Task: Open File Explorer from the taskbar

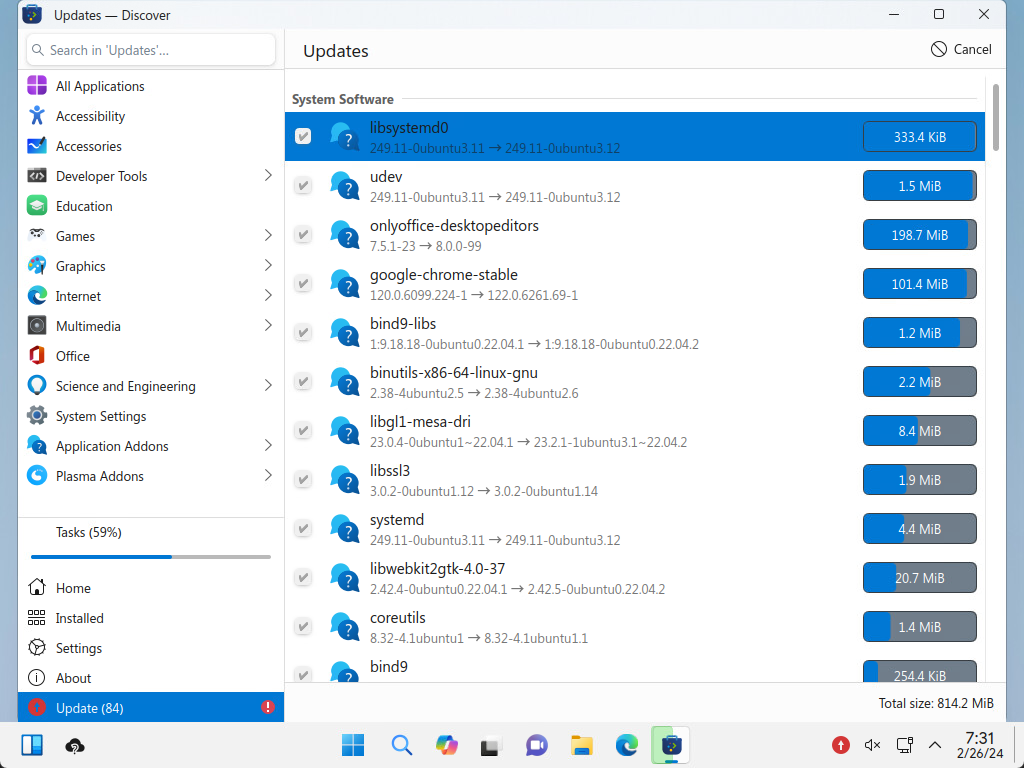Action: [x=581, y=745]
